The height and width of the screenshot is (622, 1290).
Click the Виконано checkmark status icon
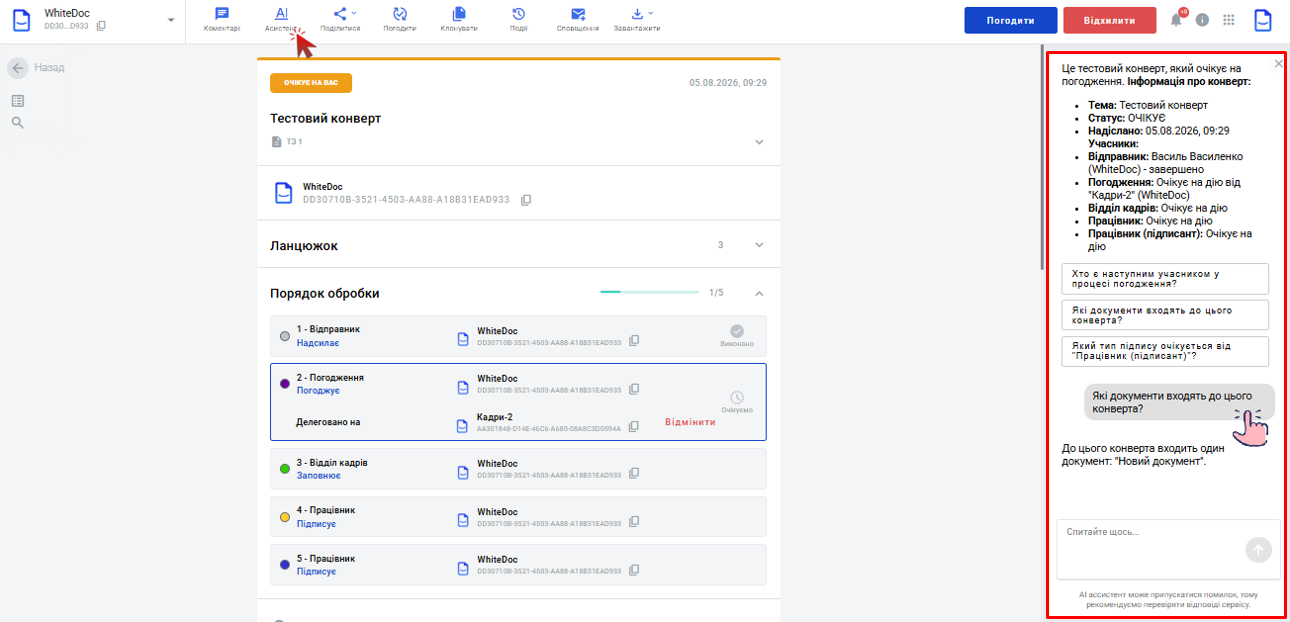(737, 331)
